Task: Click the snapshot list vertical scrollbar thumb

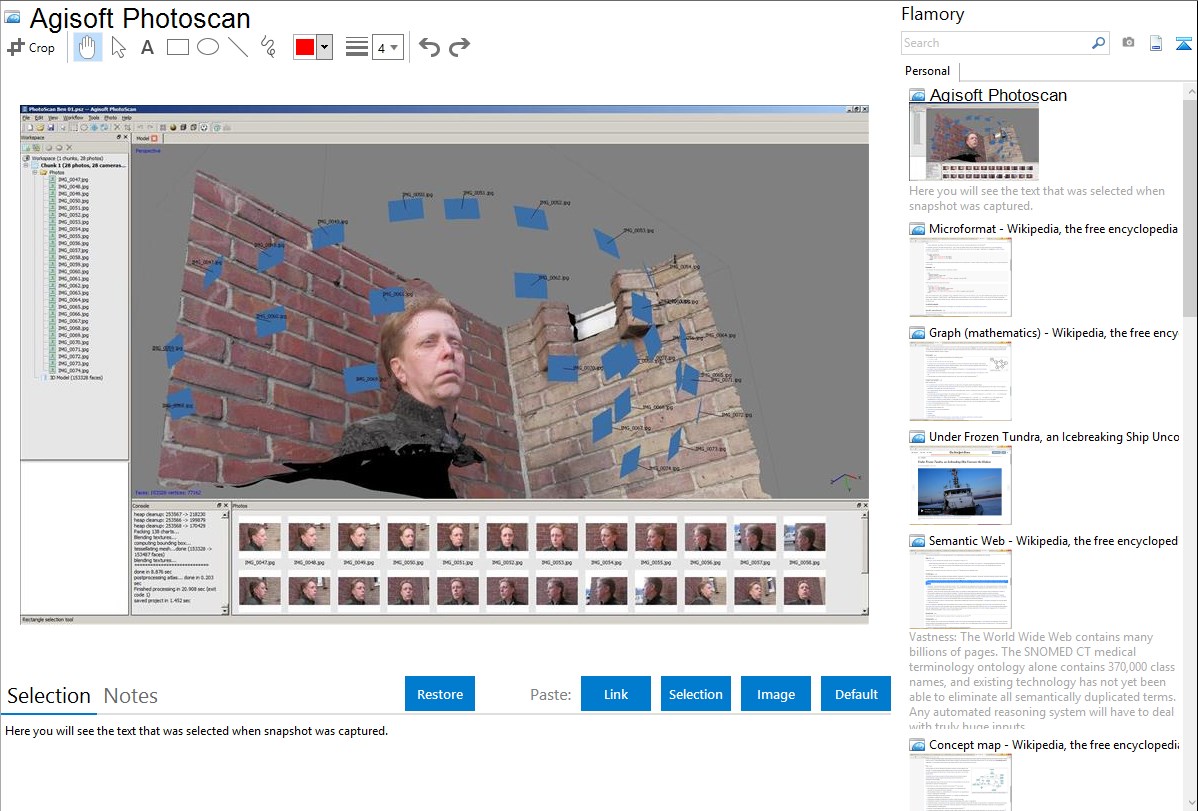Action: tap(1190, 207)
